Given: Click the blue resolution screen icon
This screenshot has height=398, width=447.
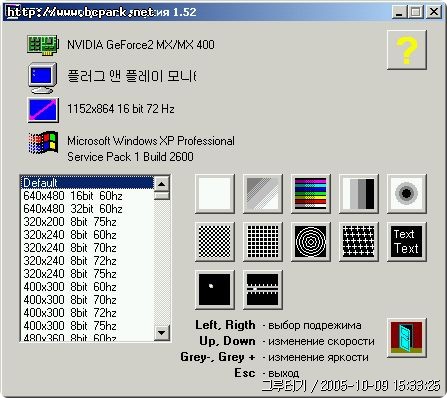Looking at the screenshot, I should (x=43, y=110).
